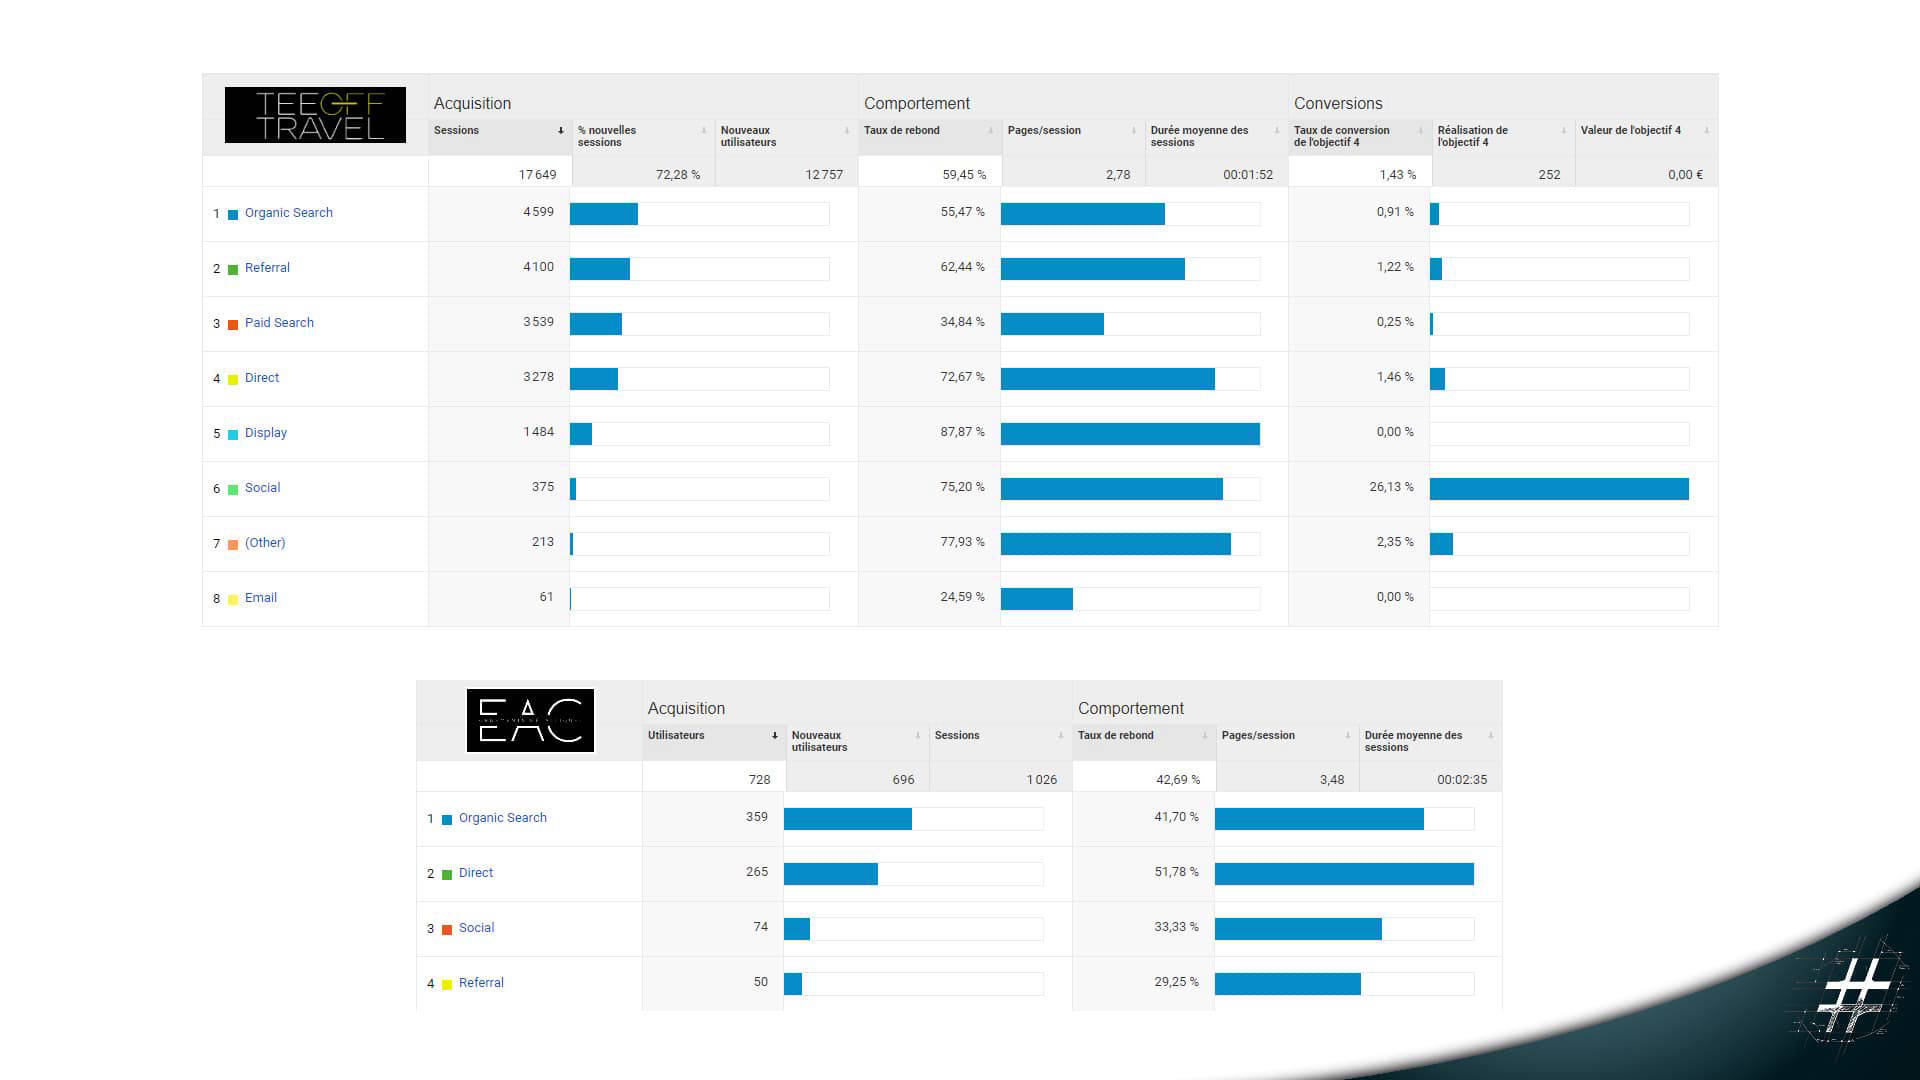Click the EAC logo image
This screenshot has width=1920, height=1080.
[530, 720]
